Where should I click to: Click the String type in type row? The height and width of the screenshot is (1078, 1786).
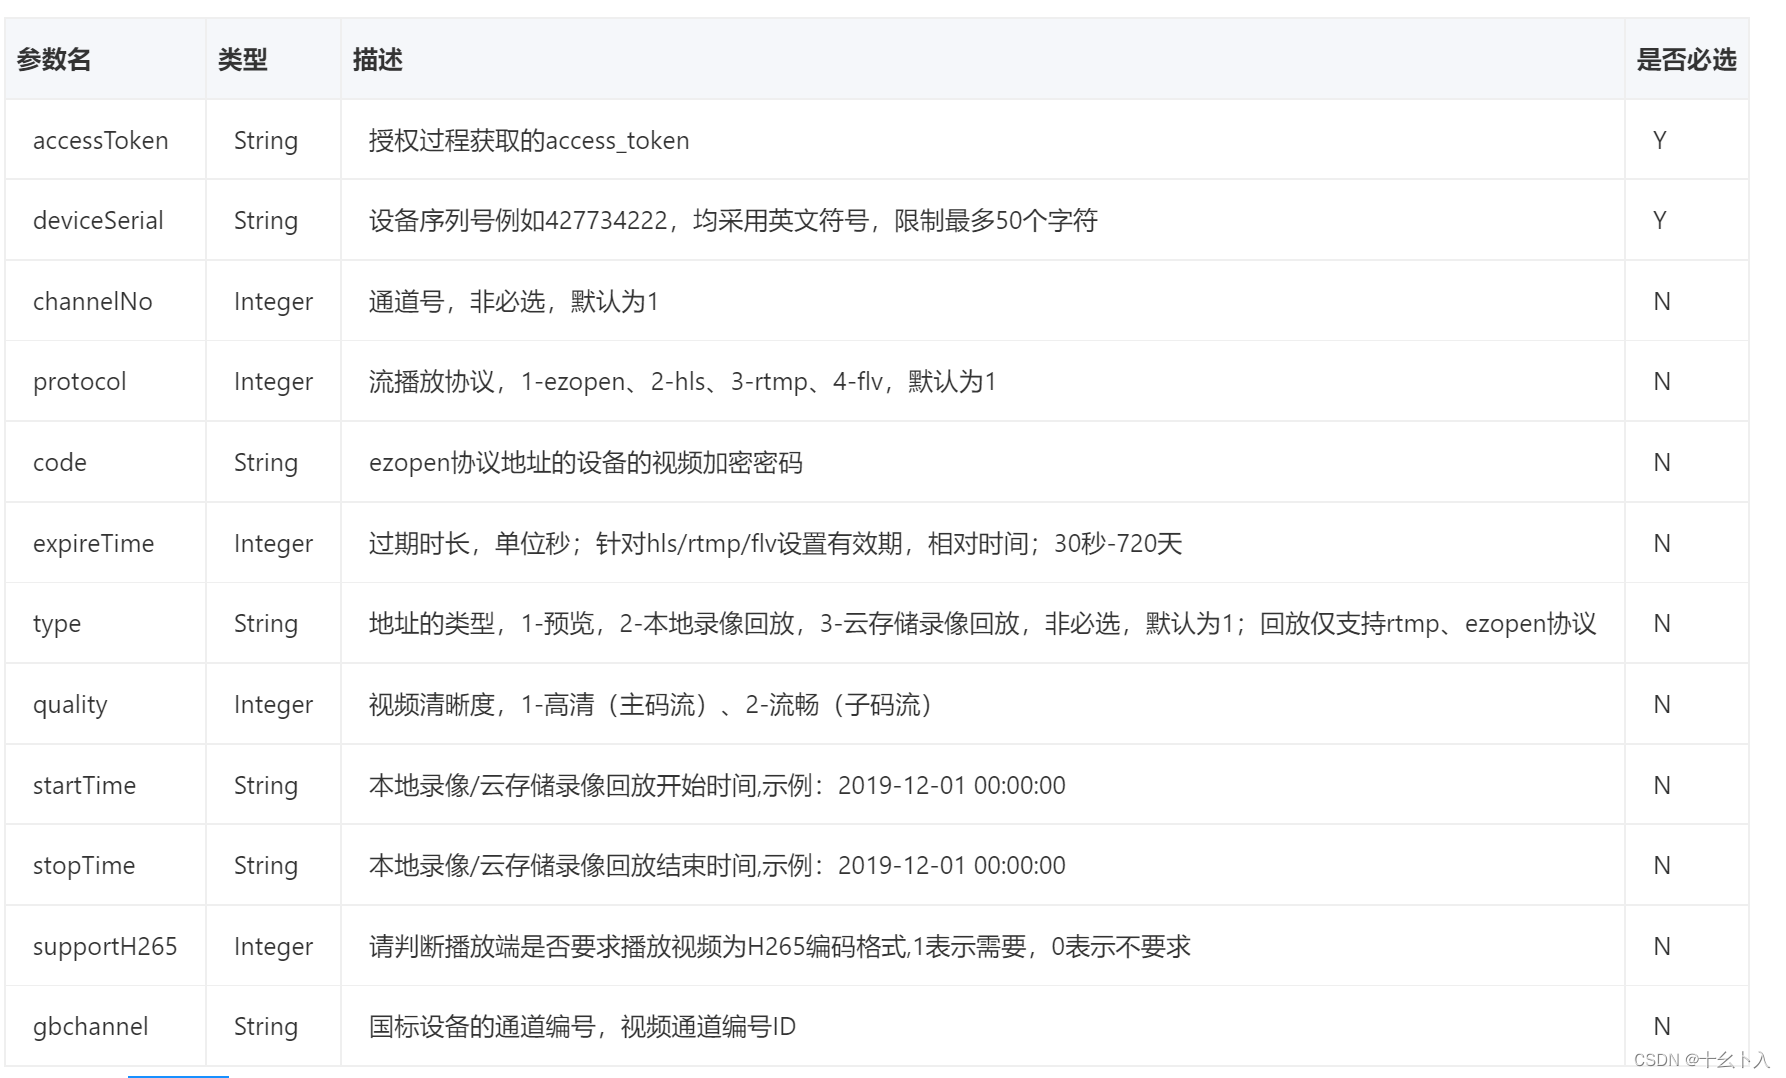pyautogui.click(x=266, y=624)
